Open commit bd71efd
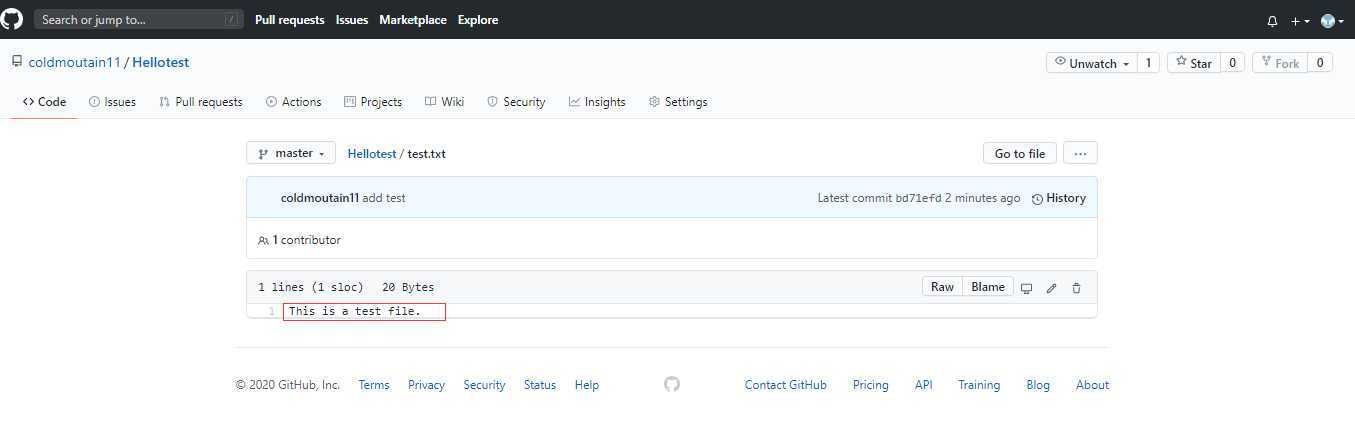1355x429 pixels. pyautogui.click(x=919, y=198)
